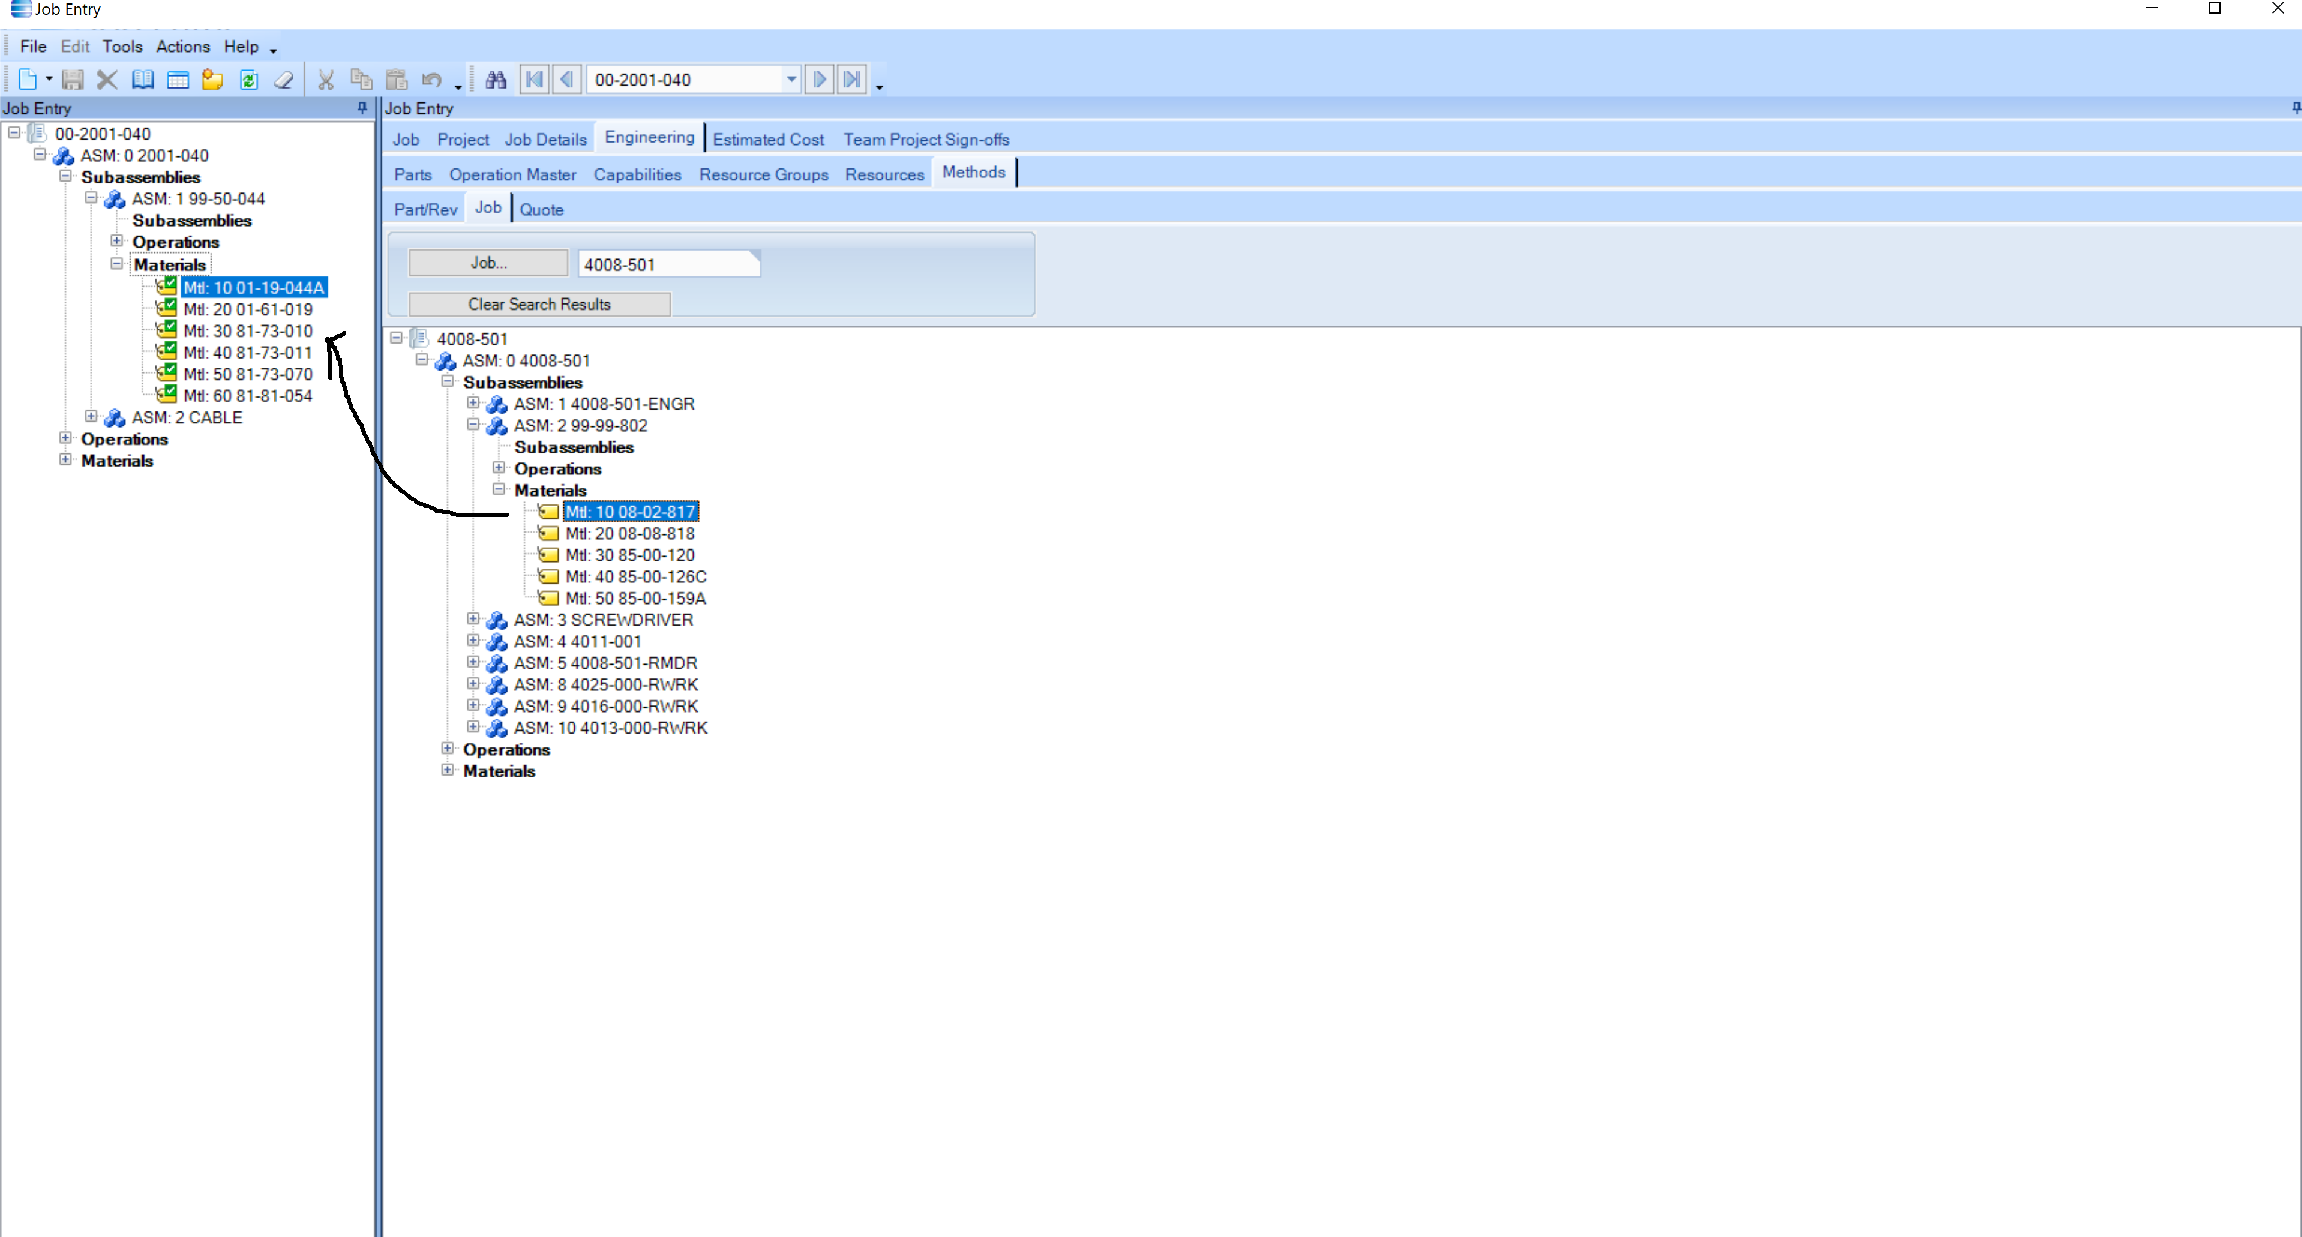The height and width of the screenshot is (1237, 2302).
Task: Pin the left Job Entry panel
Action: 362,108
